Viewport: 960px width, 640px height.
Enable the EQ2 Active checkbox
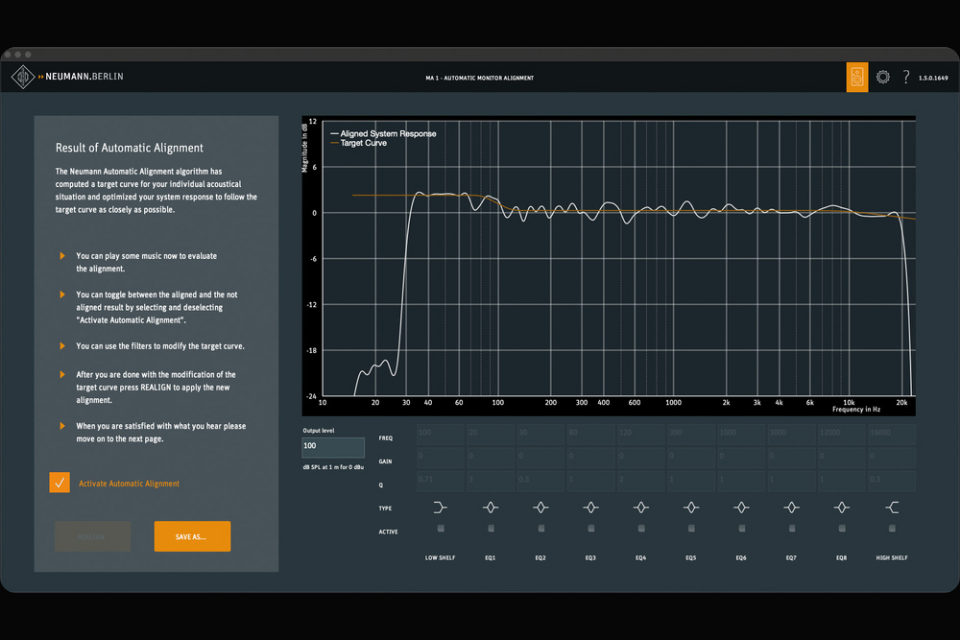point(541,528)
